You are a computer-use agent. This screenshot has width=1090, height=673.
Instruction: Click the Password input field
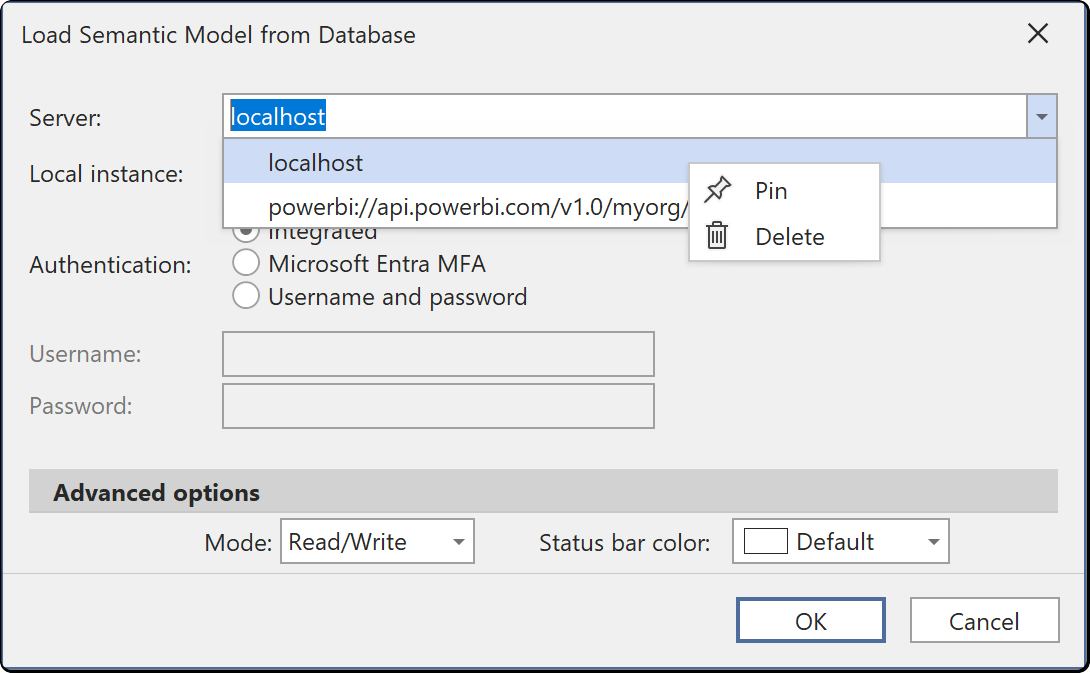pos(438,406)
